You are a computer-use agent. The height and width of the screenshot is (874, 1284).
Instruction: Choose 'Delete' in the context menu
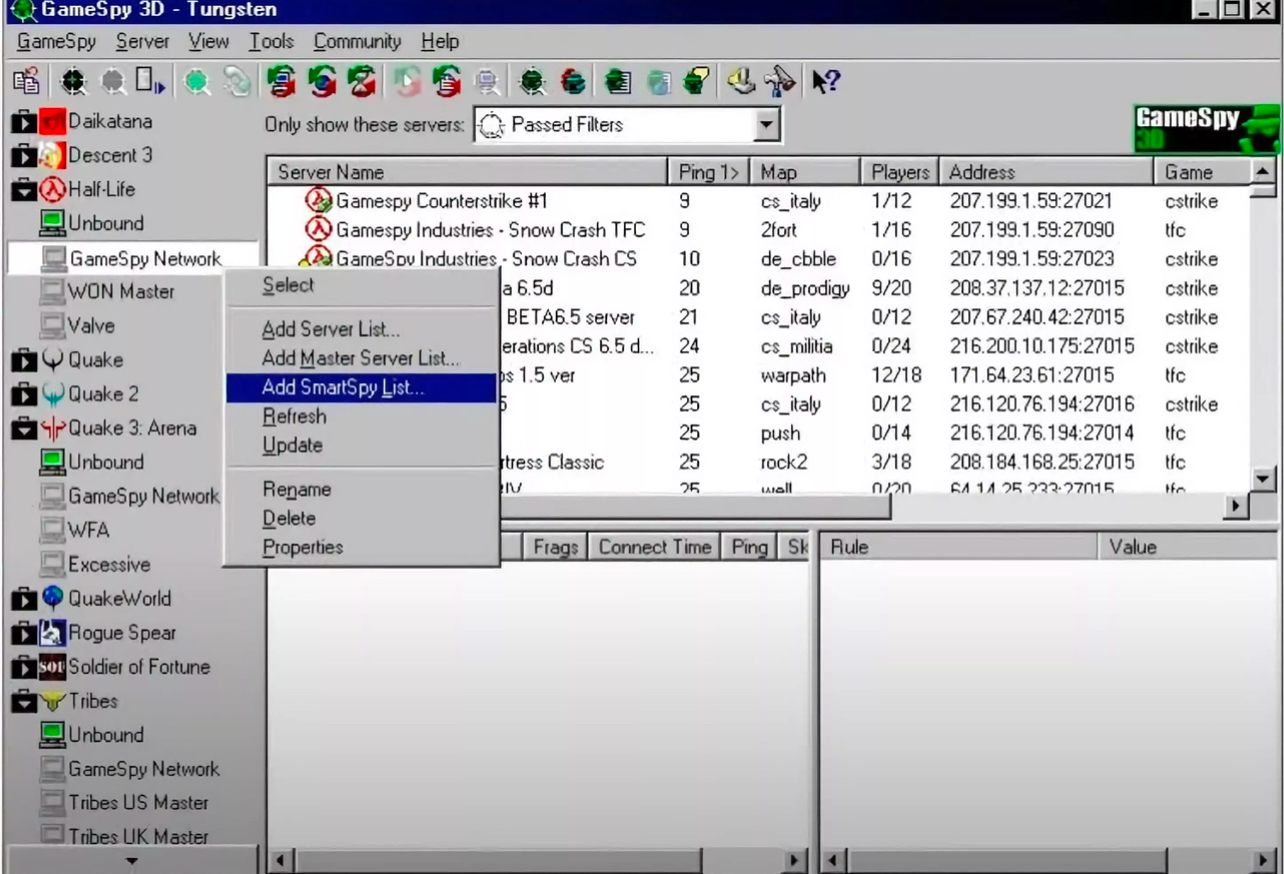(x=361, y=518)
